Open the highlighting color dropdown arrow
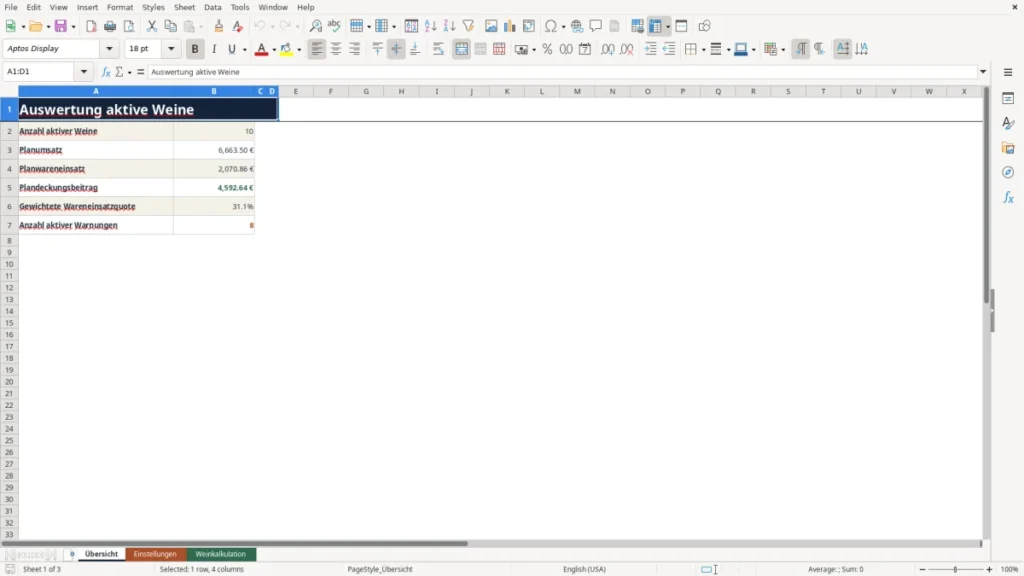1024x576 pixels. 299,50
